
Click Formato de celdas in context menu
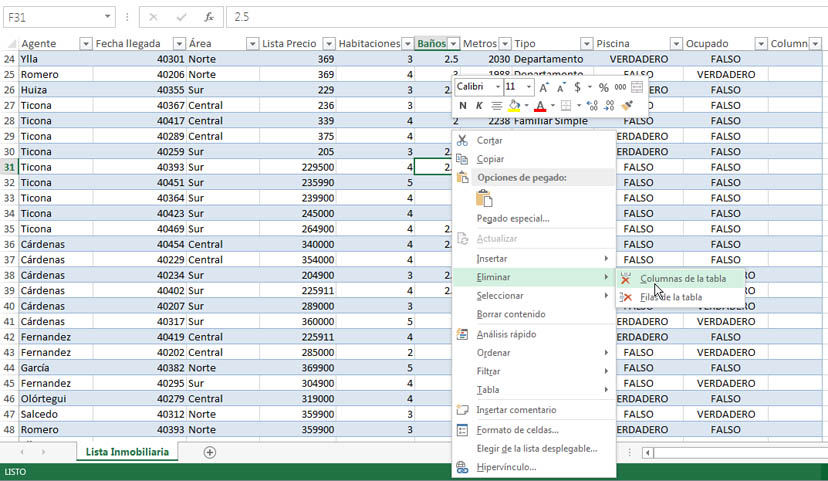click(x=517, y=430)
